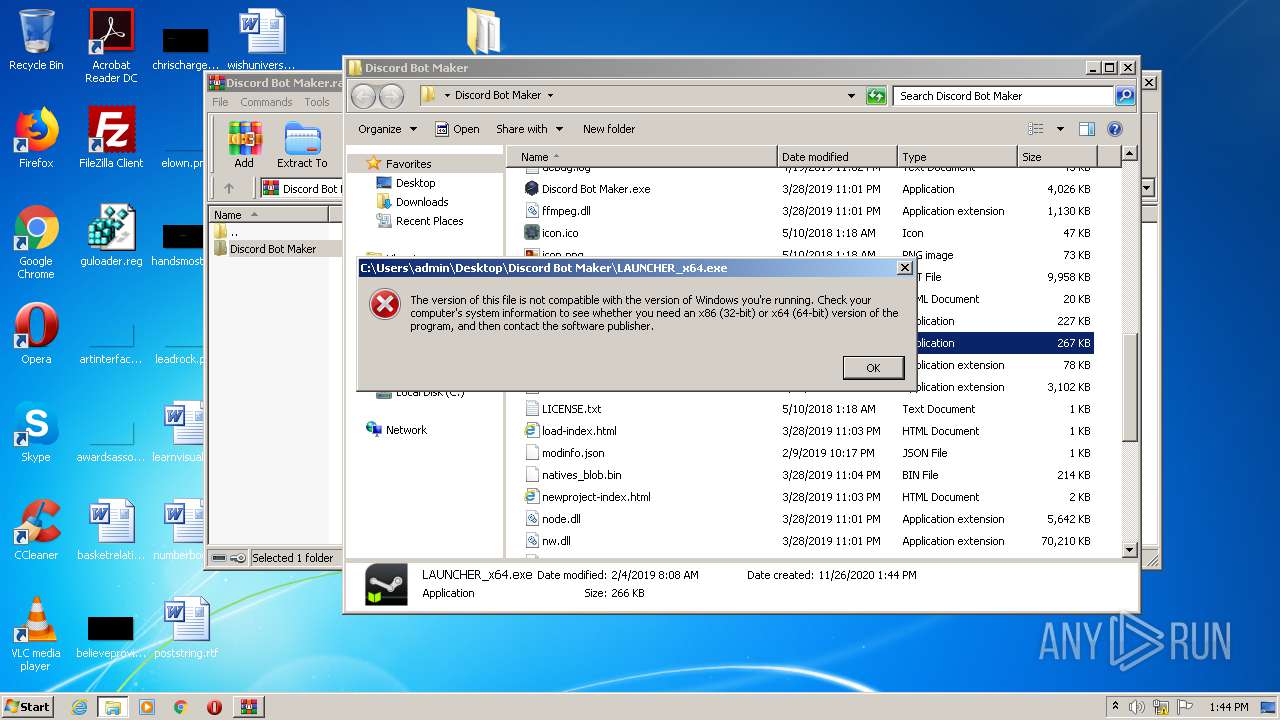1280x720 pixels.
Task: Click WinRAR Add button
Action: (244, 145)
